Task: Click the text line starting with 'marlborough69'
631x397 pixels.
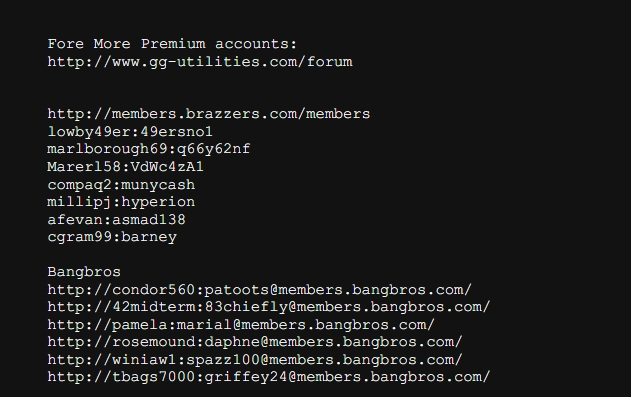Action: (x=148, y=149)
